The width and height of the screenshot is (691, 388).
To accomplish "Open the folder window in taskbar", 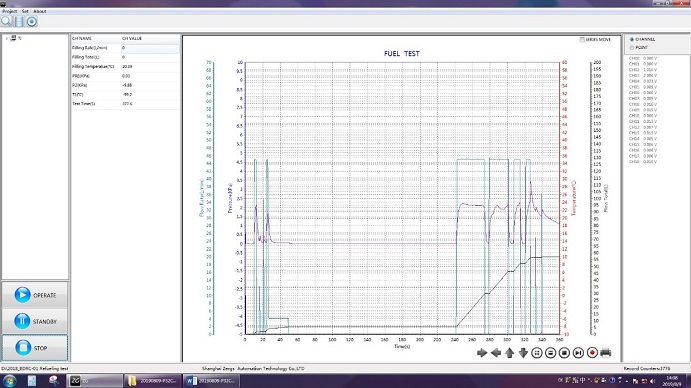I will 152,381.
